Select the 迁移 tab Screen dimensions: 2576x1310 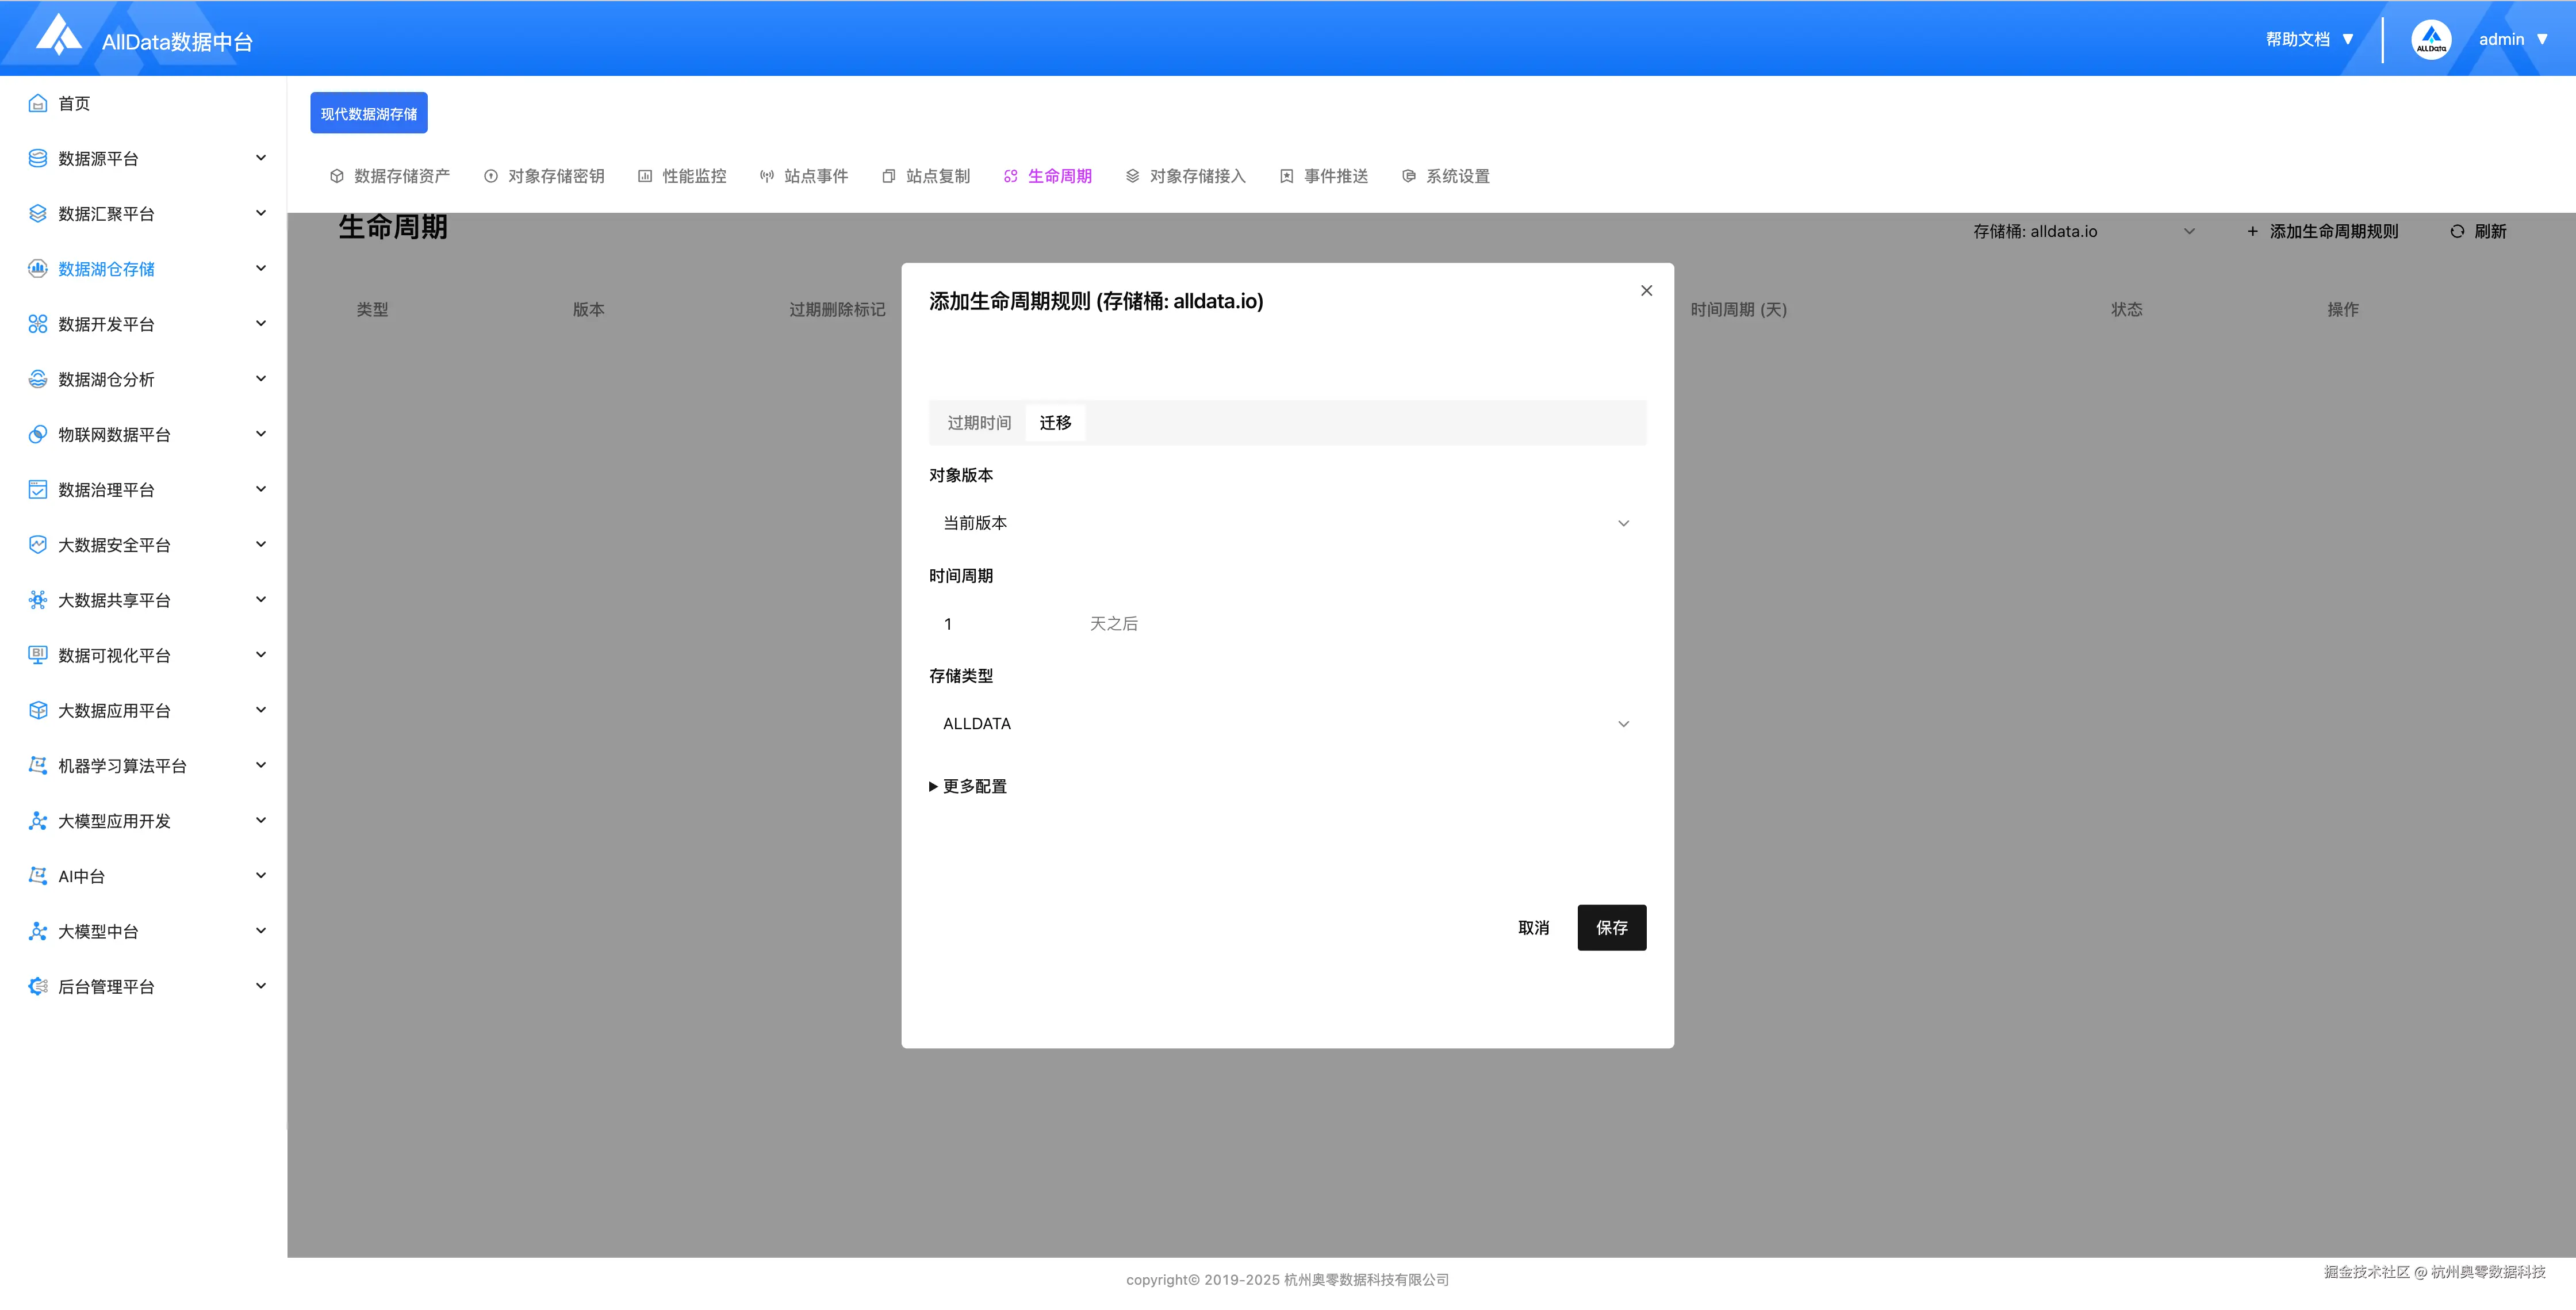1055,422
